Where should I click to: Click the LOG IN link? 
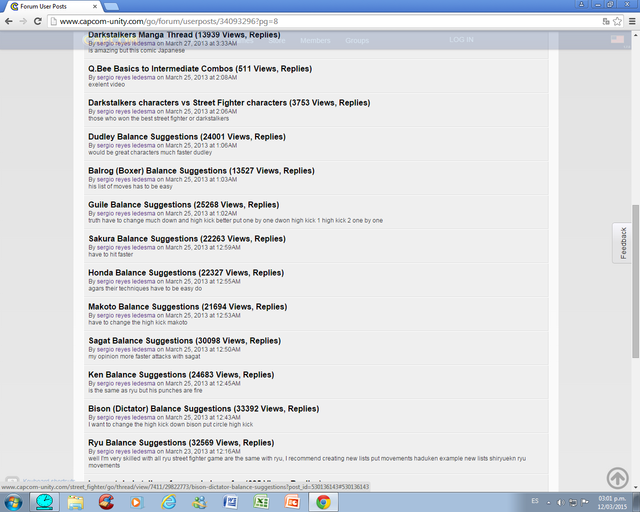pos(461,40)
